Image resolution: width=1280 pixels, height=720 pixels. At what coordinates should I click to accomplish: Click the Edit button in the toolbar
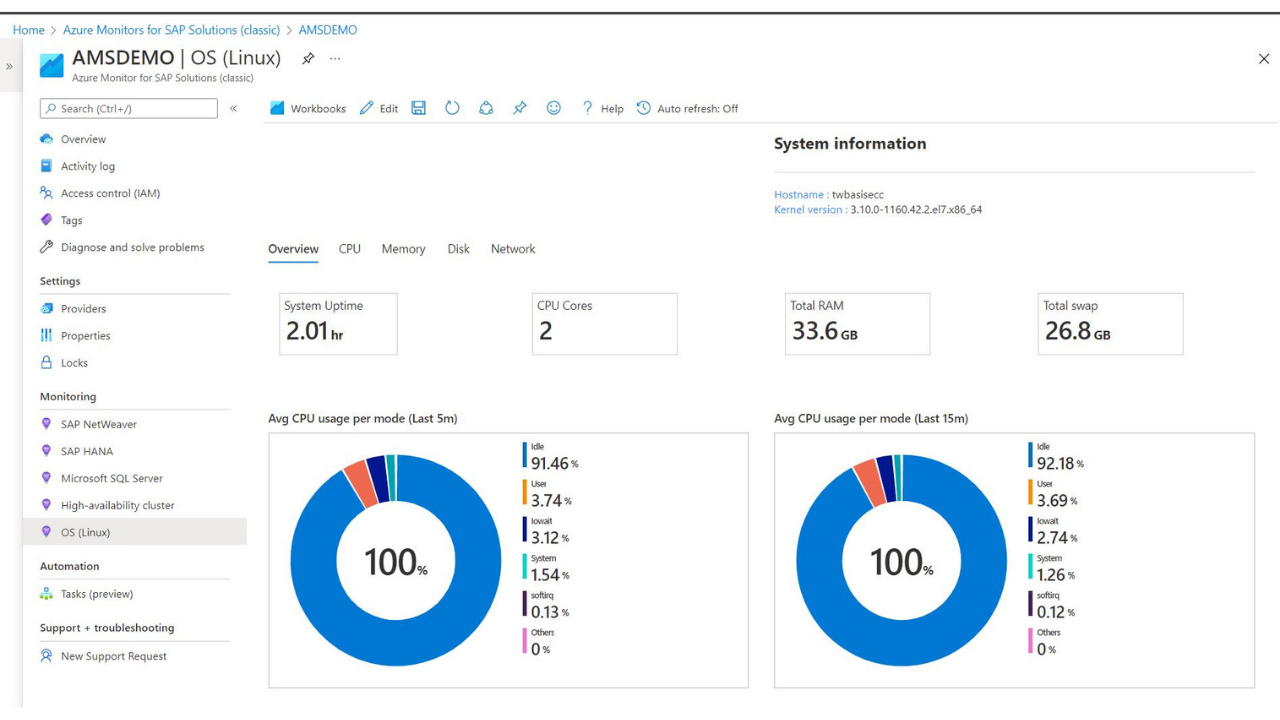[379, 108]
